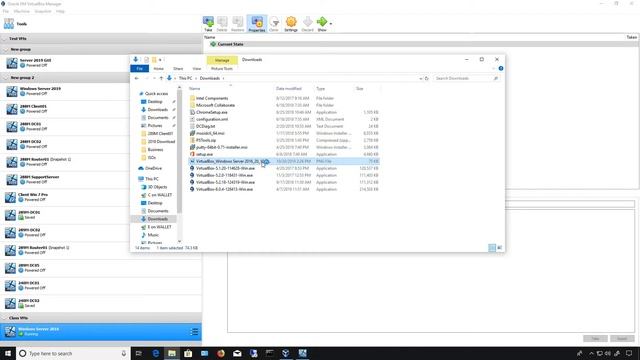Select the Server 2019 GUI virtual machine

(x=65, y=63)
